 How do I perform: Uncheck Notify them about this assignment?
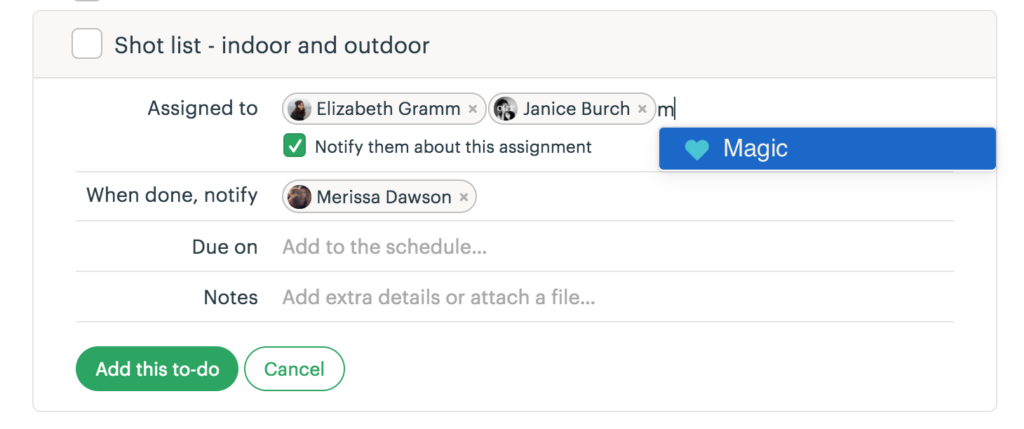294,147
